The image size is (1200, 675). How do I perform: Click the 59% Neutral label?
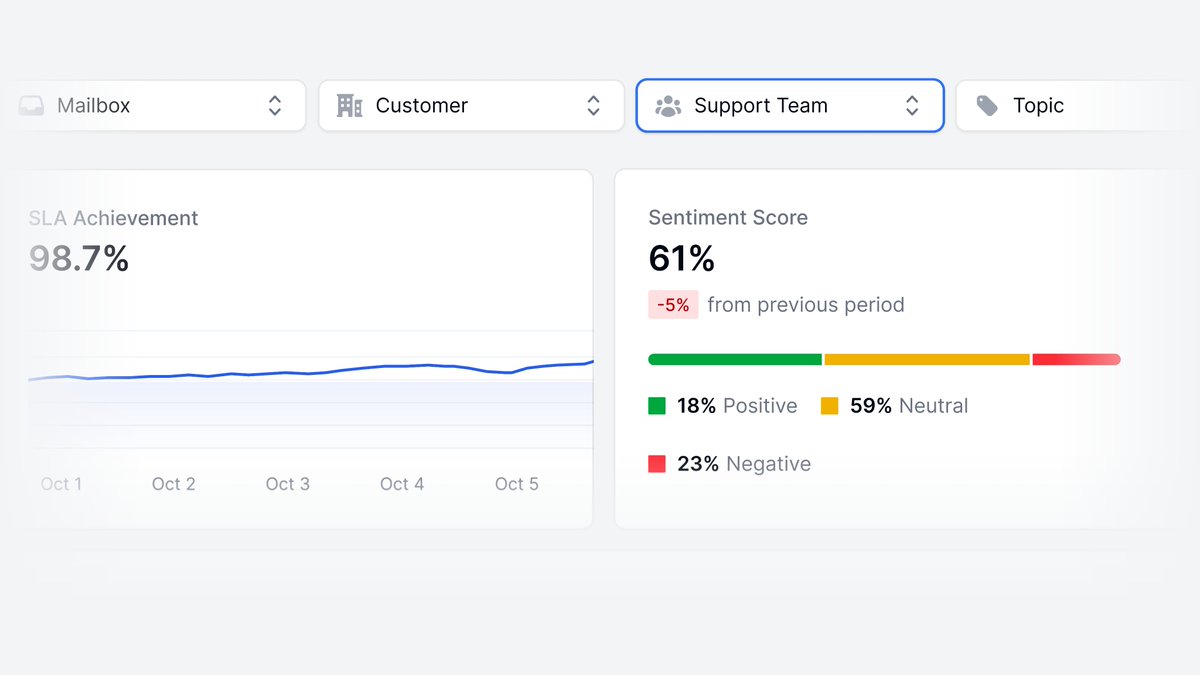(x=909, y=406)
